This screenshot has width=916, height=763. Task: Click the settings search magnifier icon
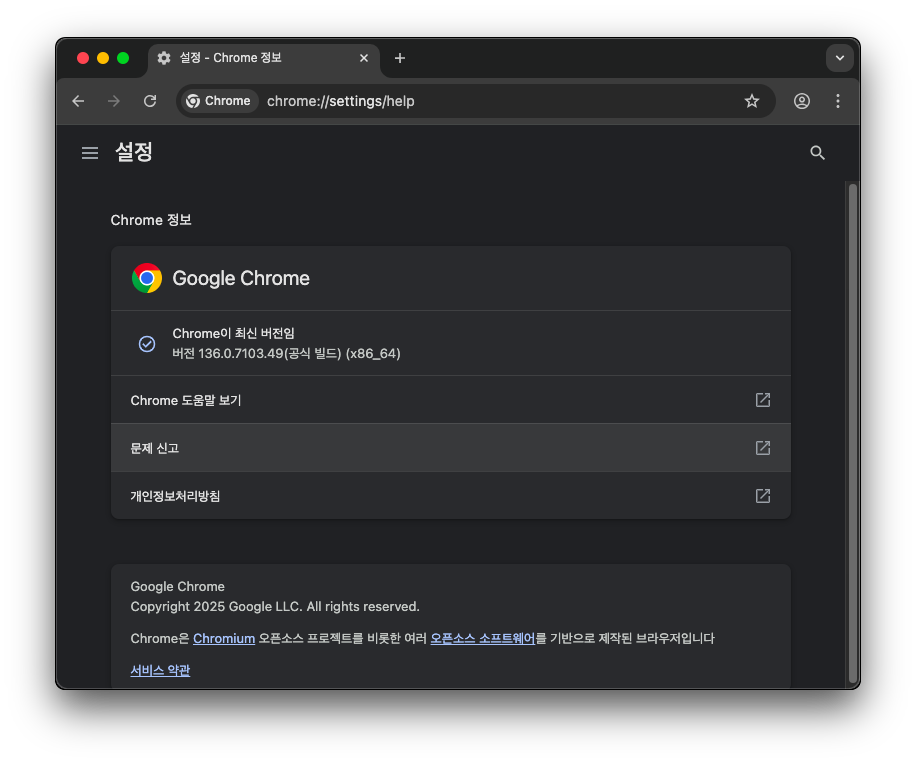(817, 153)
